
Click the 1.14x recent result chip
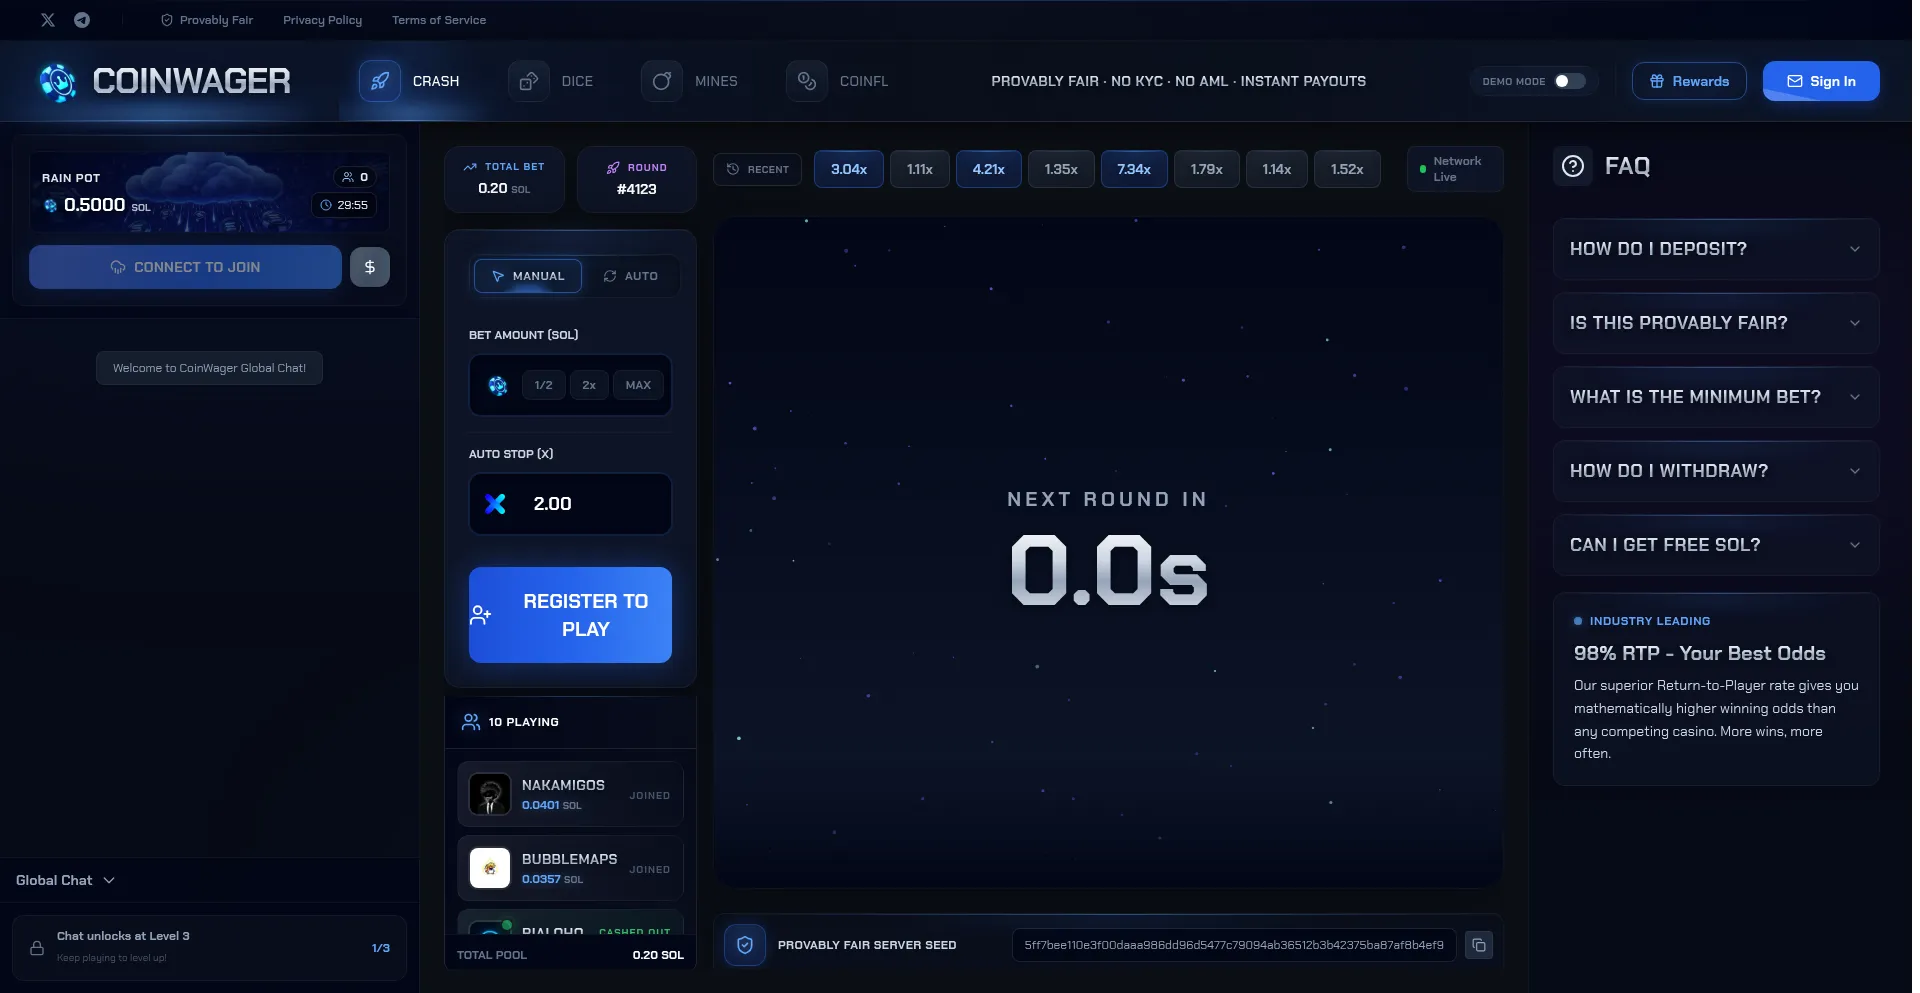(x=1277, y=169)
